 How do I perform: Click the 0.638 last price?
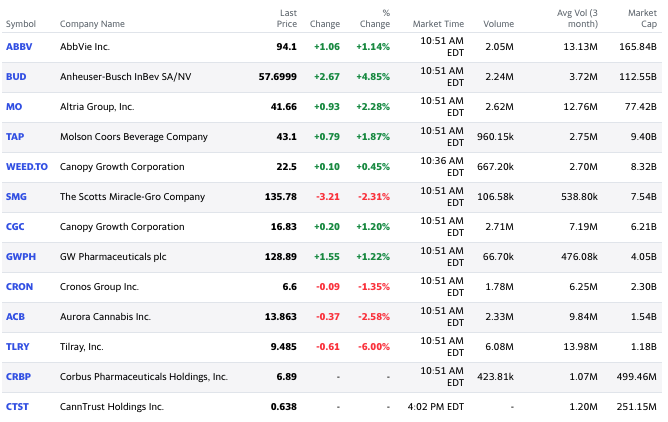click(x=284, y=407)
